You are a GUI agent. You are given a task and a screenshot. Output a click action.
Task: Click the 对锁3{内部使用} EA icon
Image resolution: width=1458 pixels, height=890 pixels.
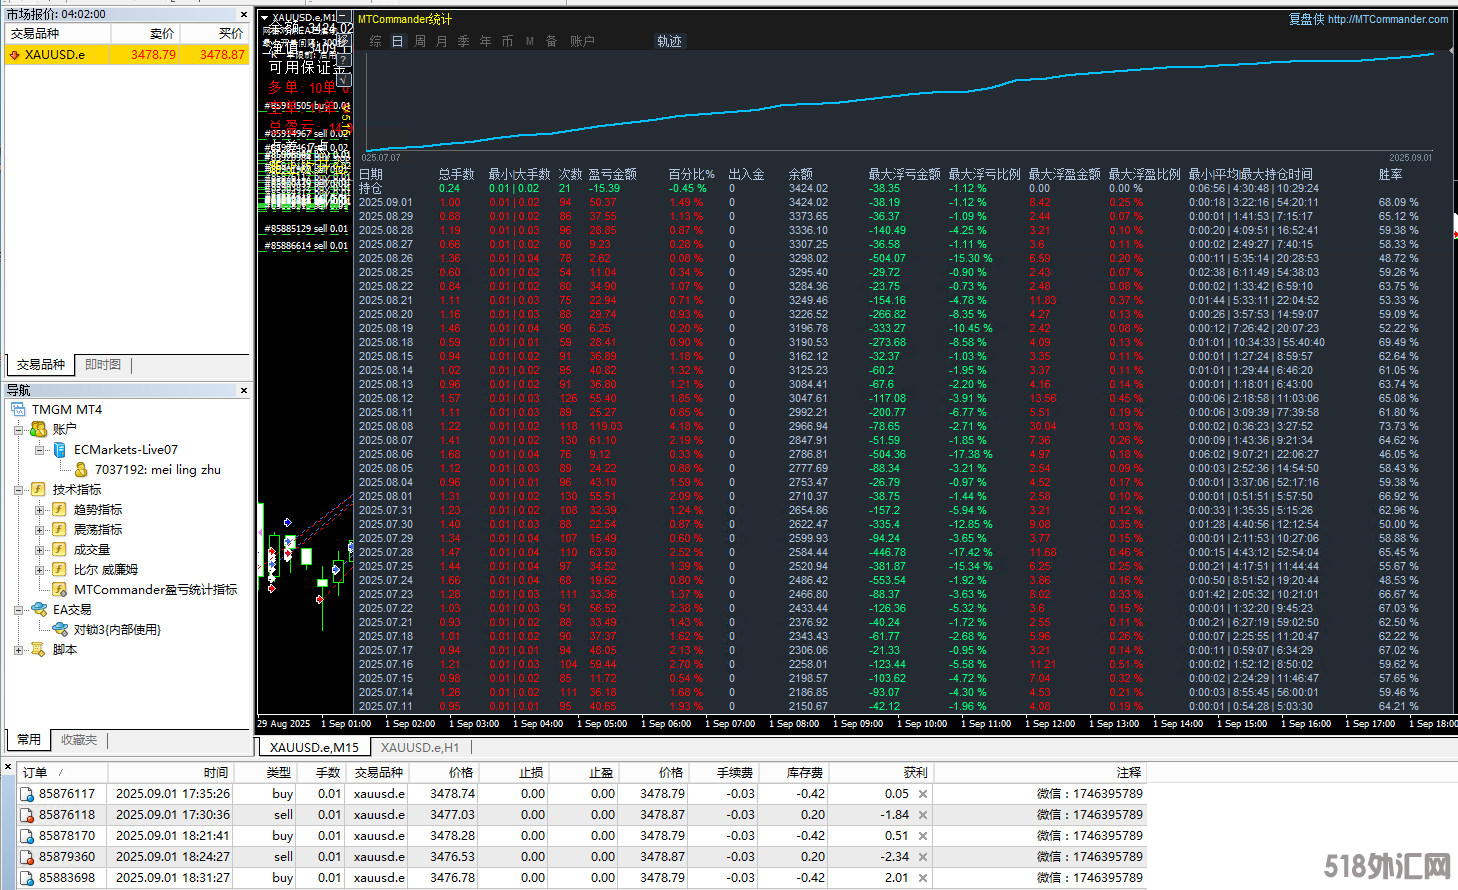[x=59, y=630]
